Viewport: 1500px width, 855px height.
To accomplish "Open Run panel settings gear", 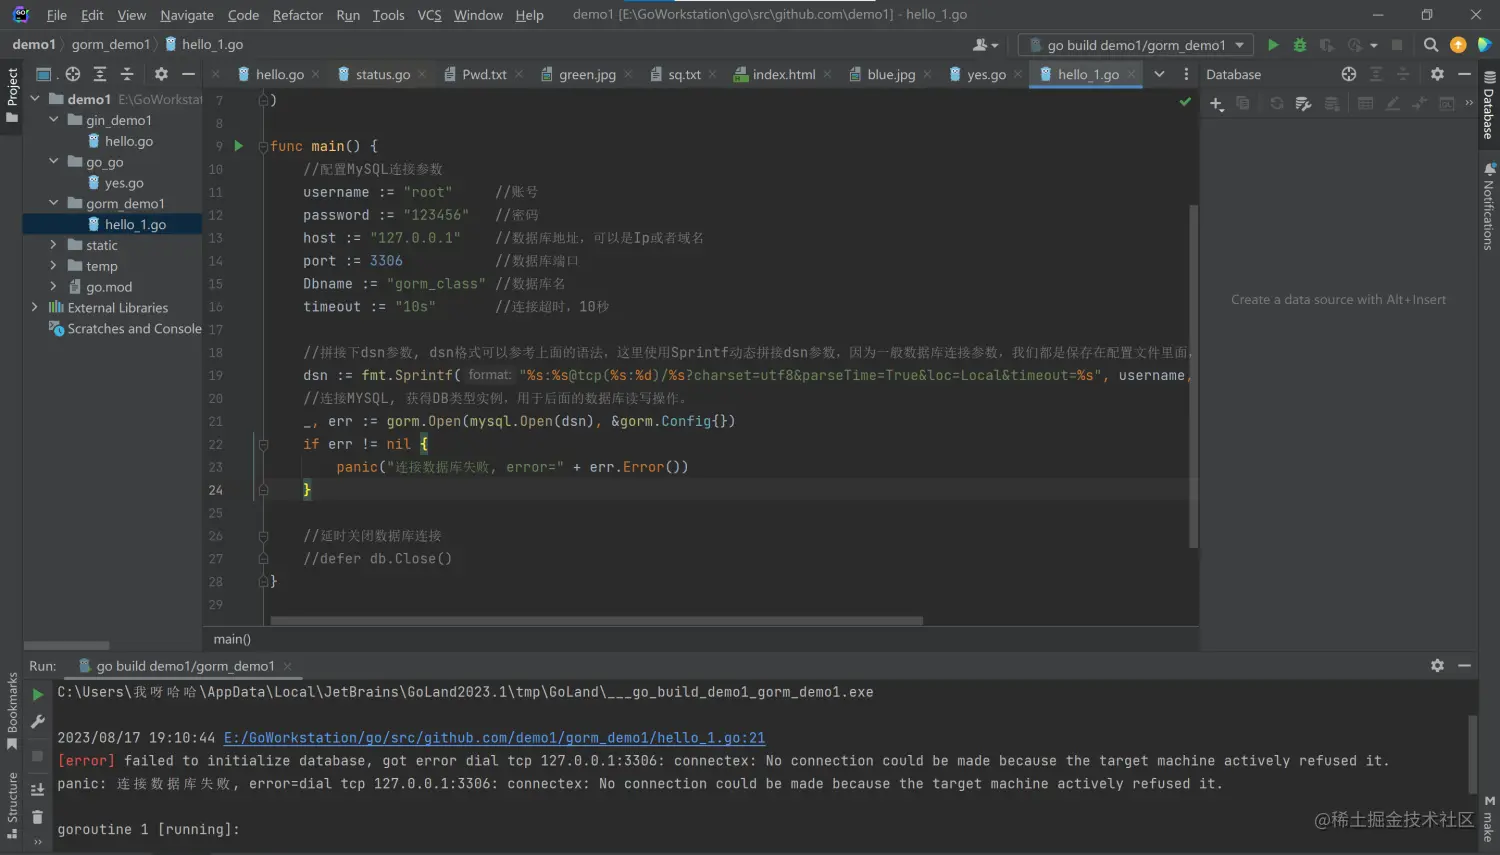I will coord(1437,666).
